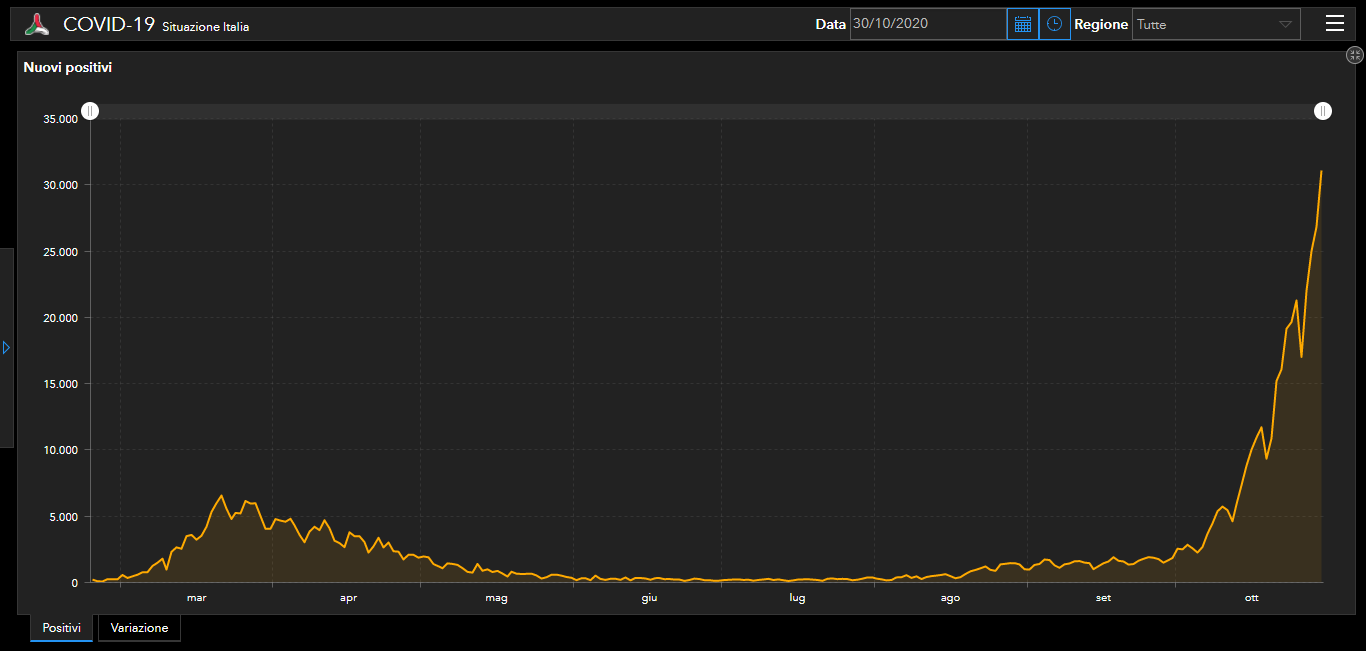Viewport: 1366px width, 651px height.
Task: Open the Regione dropdown showing Tutte
Action: [x=1205, y=24]
